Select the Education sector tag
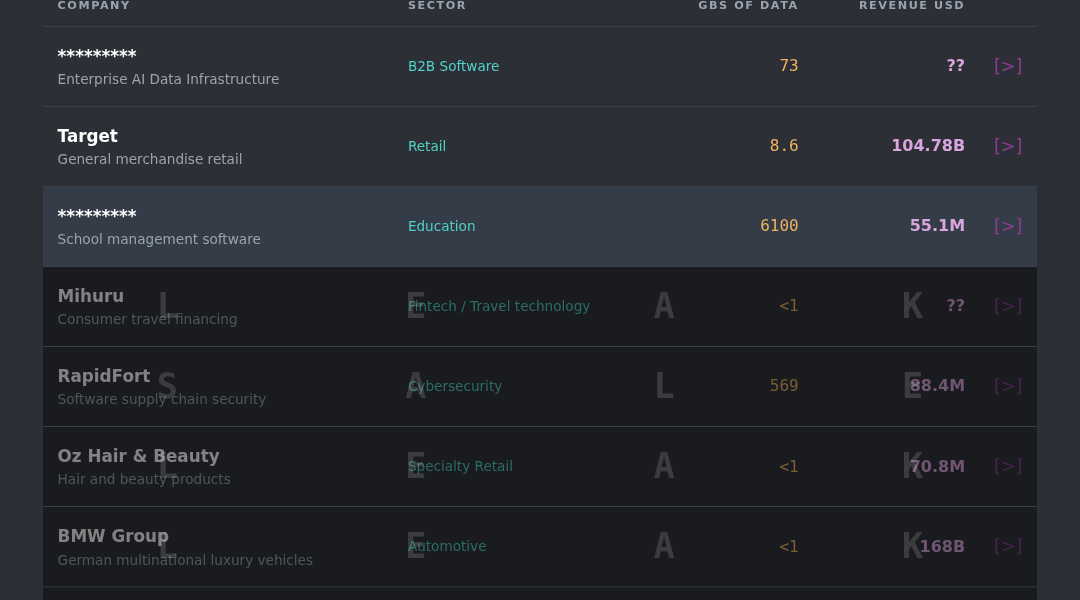This screenshot has height=600, width=1080. [442, 226]
